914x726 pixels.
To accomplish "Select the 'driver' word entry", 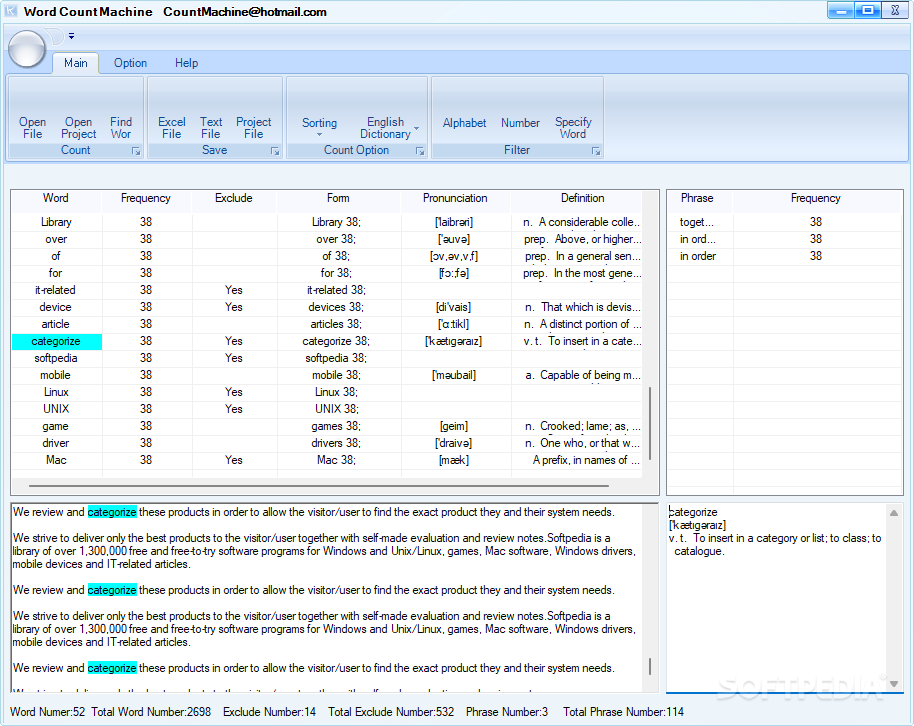I will pos(56,443).
